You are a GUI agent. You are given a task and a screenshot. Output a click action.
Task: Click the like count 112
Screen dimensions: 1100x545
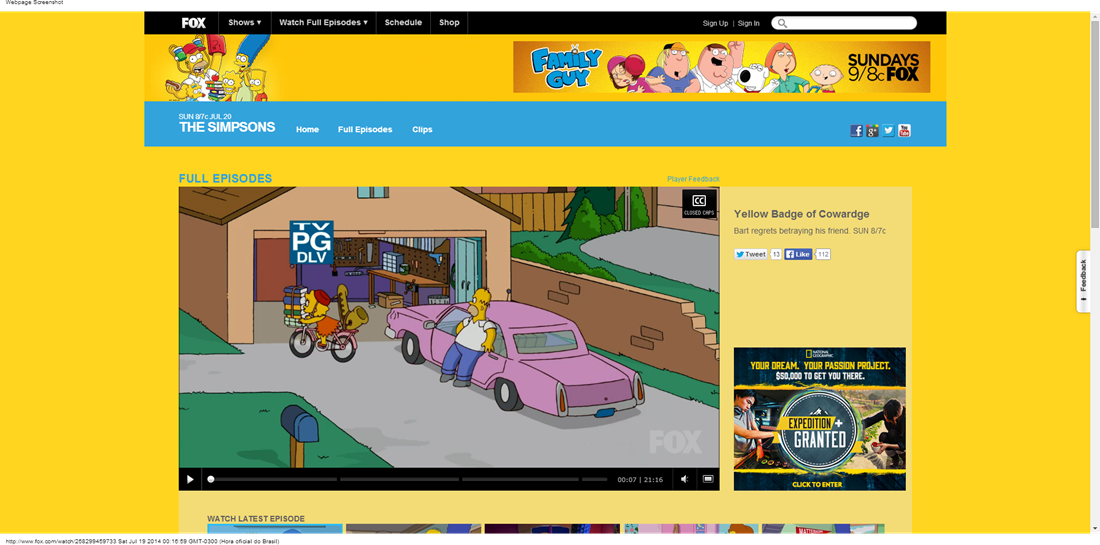pos(824,255)
